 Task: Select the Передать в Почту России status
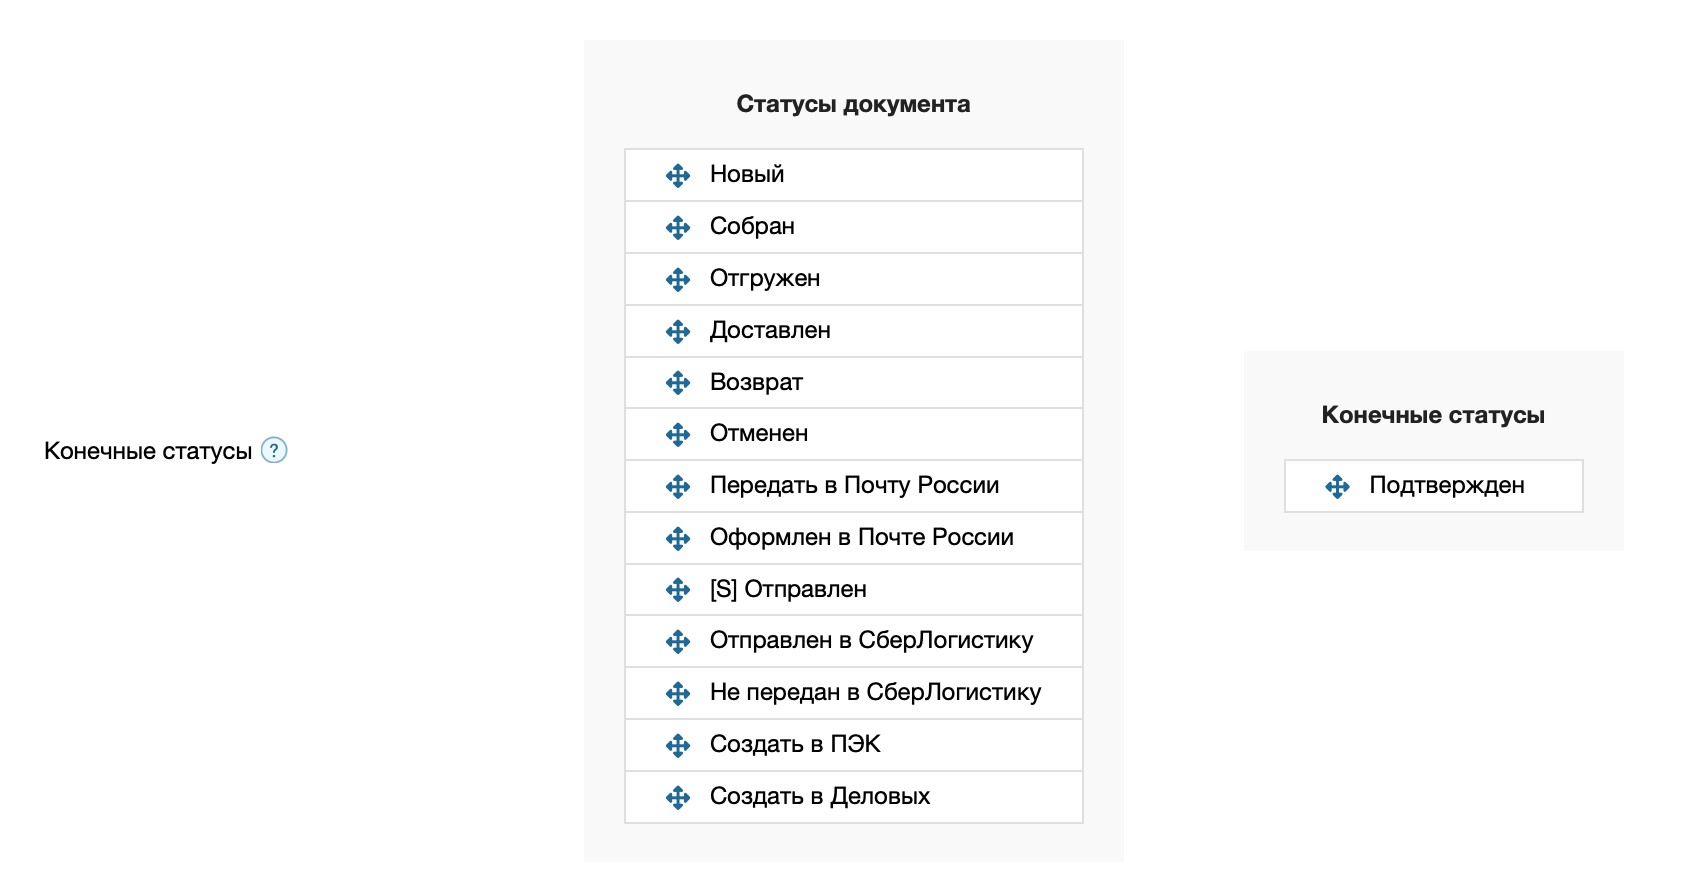854,486
